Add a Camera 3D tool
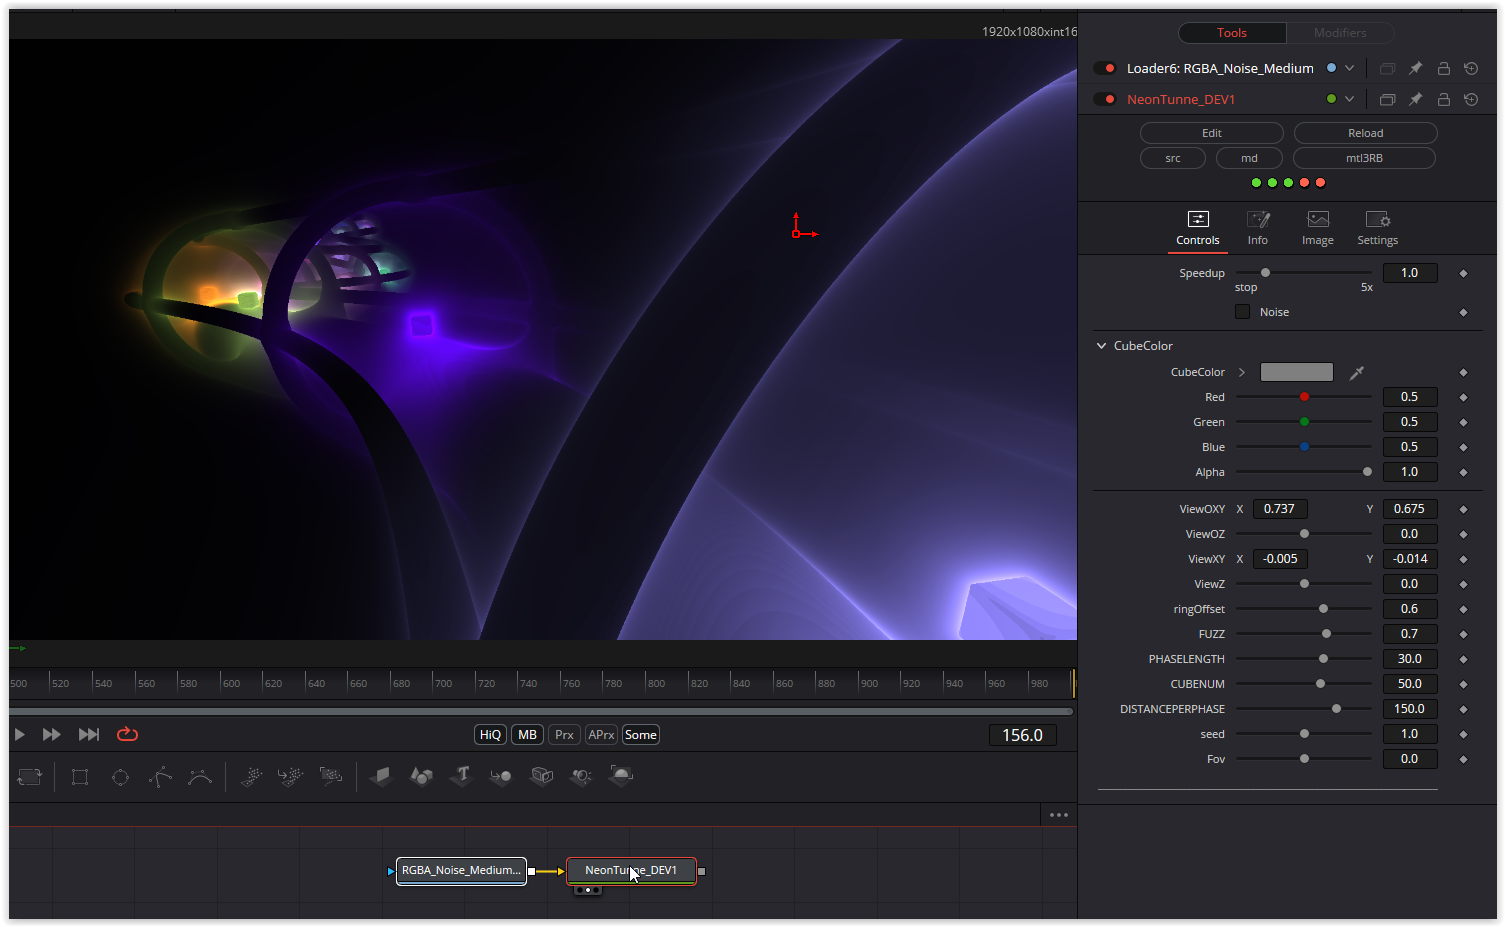This screenshot has height=927, width=1505. pyautogui.click(x=541, y=777)
